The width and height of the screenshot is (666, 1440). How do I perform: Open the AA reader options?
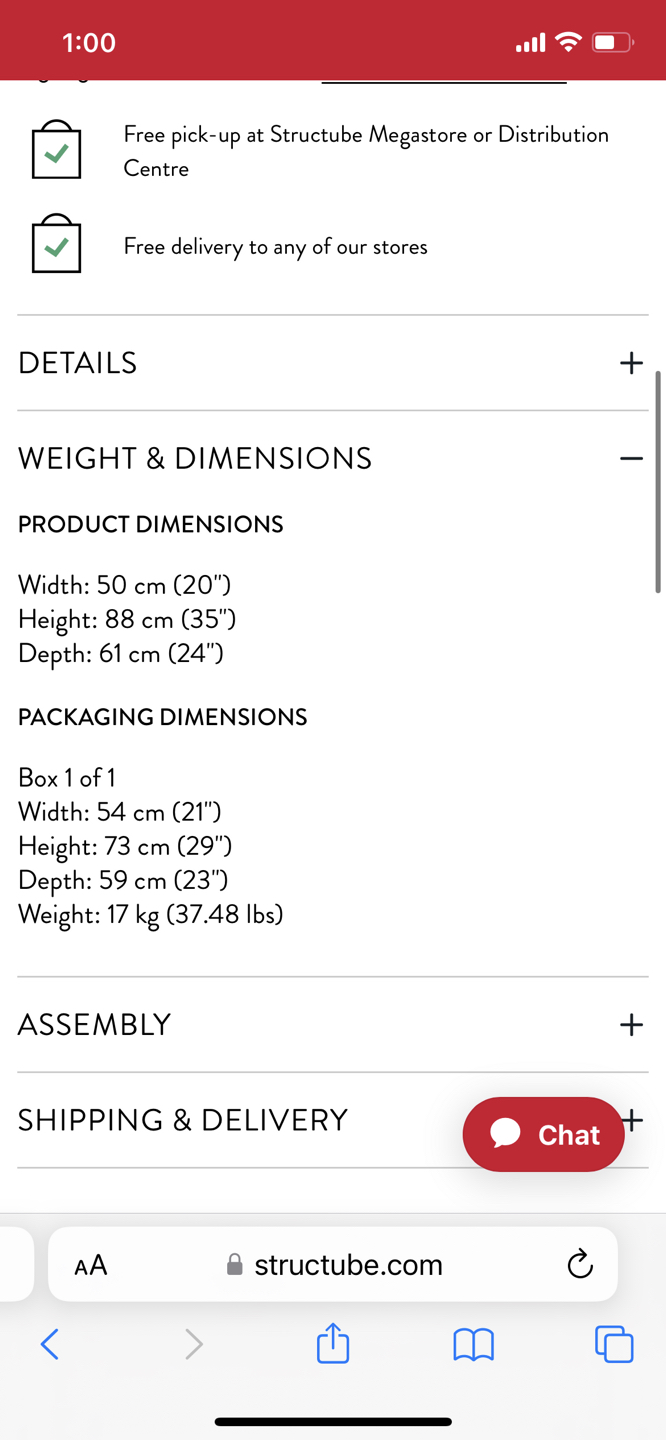[91, 1265]
